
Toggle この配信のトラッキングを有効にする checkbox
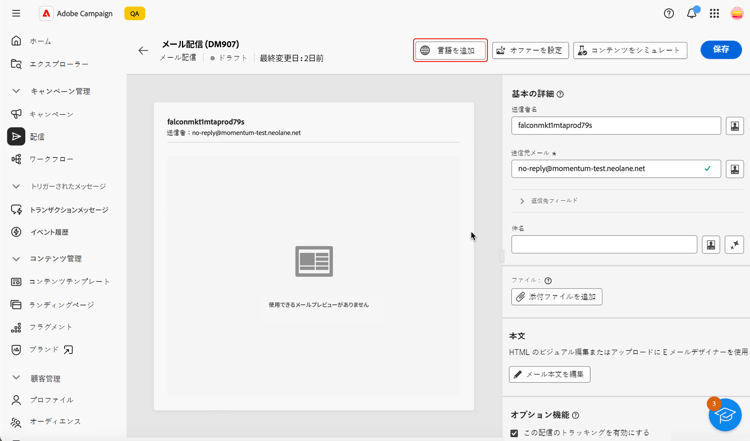point(514,433)
